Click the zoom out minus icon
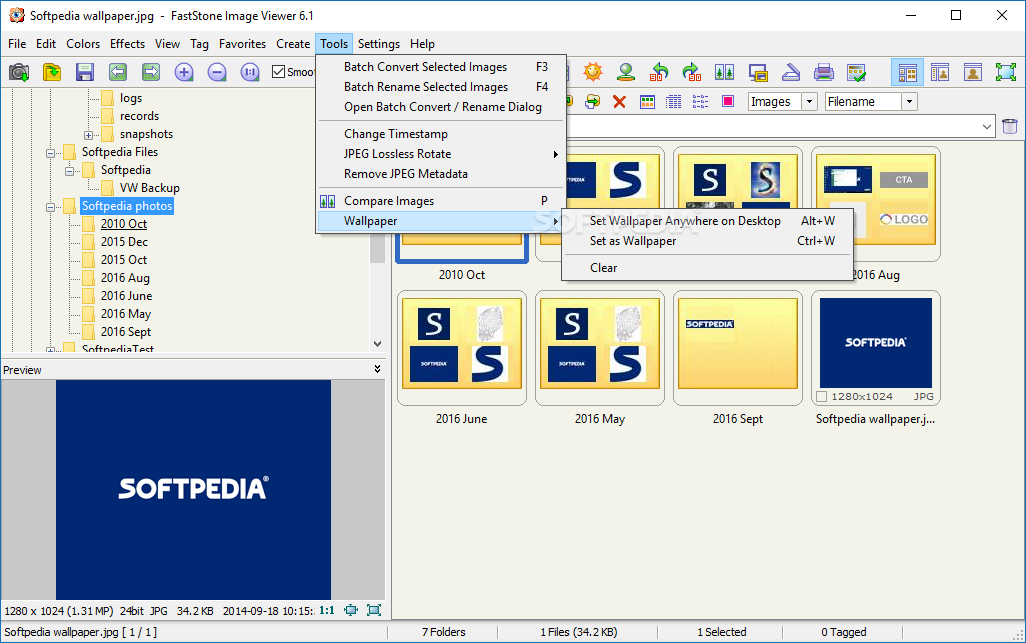1026x643 pixels. point(217,72)
